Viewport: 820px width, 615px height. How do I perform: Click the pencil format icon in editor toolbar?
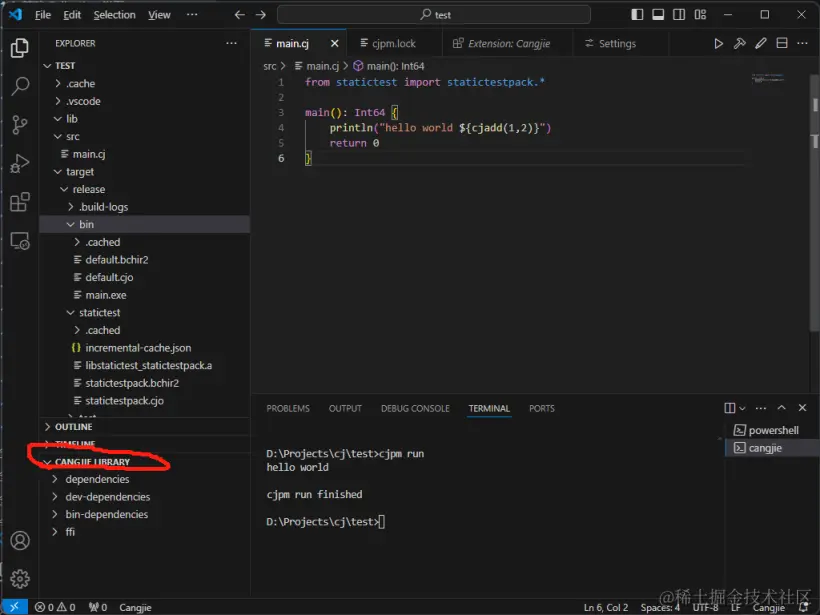pyautogui.click(x=760, y=43)
